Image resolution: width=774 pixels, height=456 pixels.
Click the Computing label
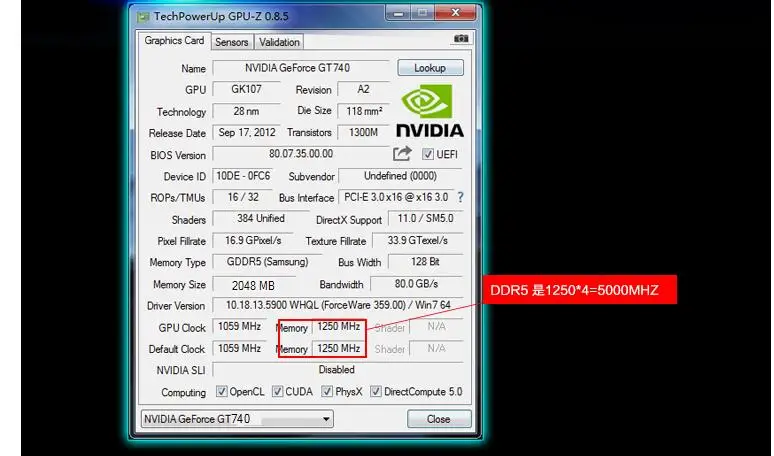coord(184,392)
